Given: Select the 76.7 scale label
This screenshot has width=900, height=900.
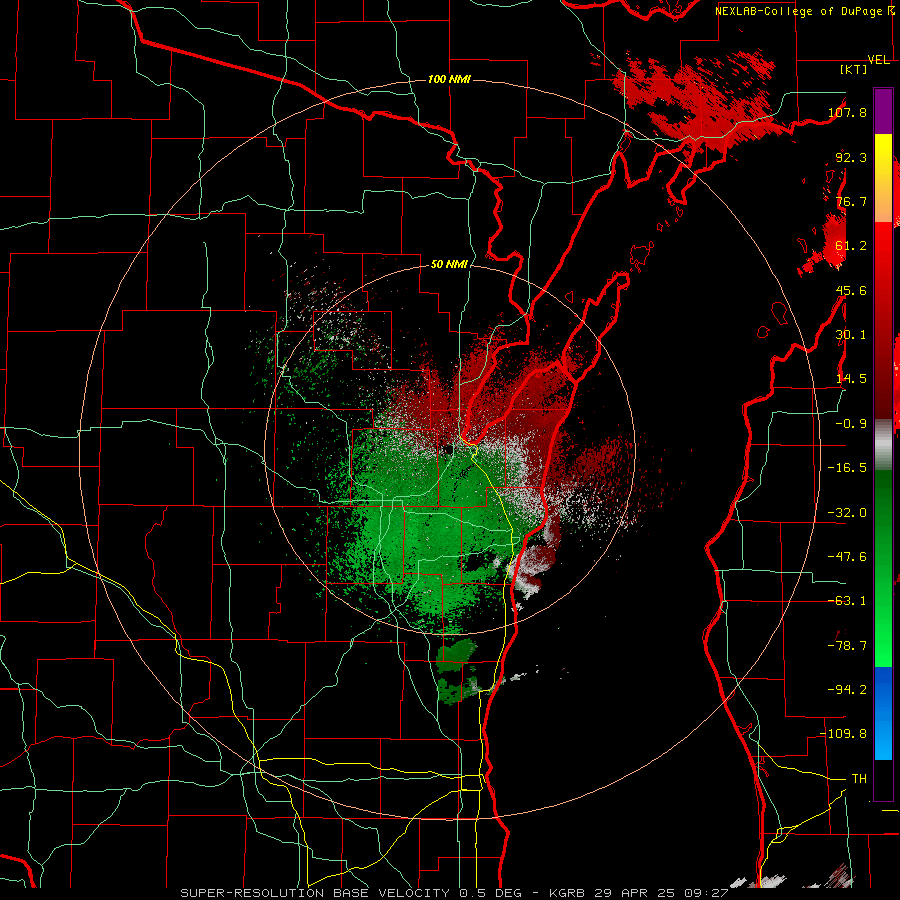Looking at the screenshot, I should pos(851,201).
